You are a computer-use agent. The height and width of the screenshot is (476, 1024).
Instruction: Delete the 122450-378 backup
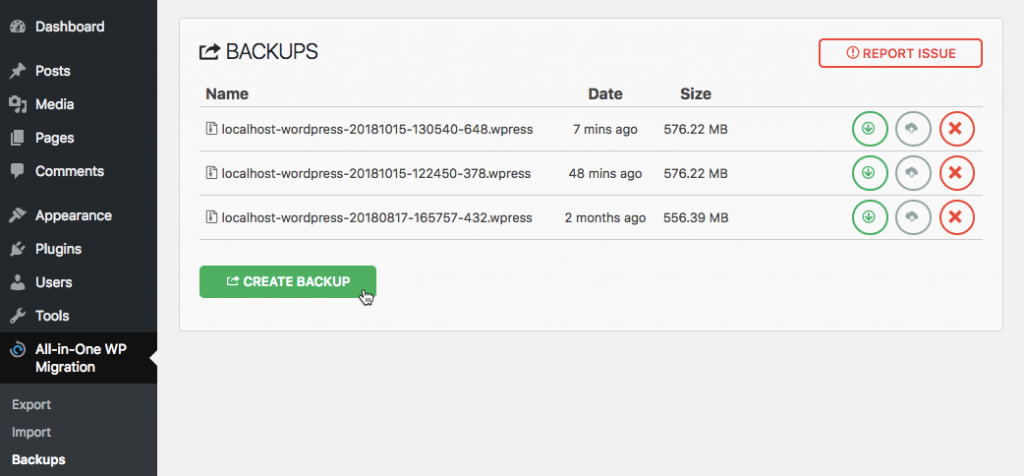(x=957, y=173)
